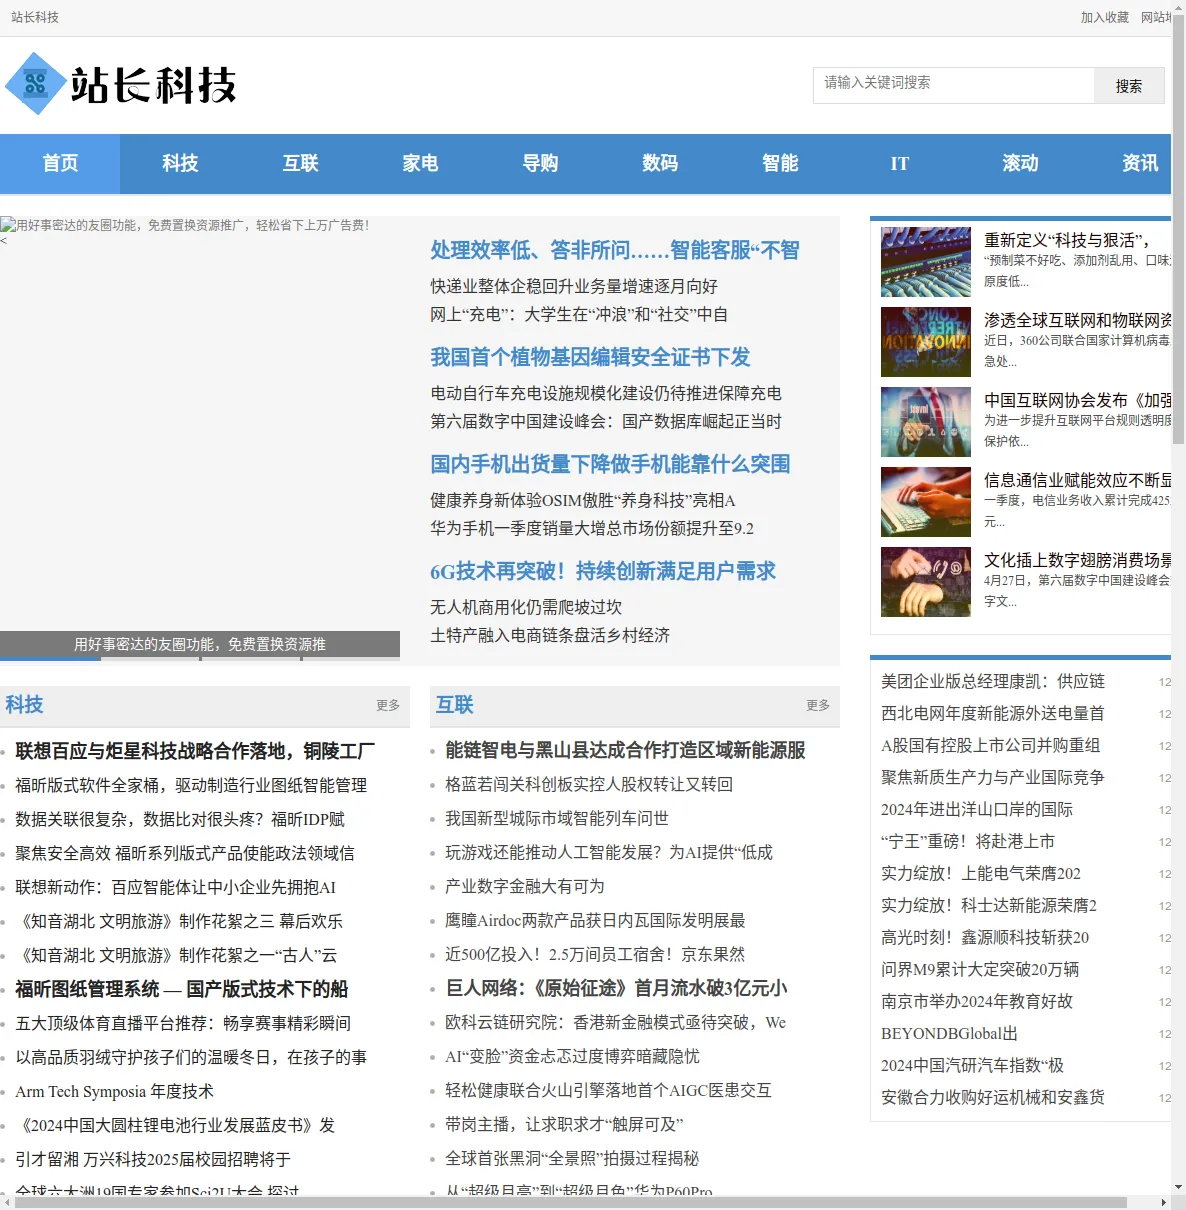Open 数据关联很复杂 福昕IDP article
1186x1210 pixels.
(x=180, y=819)
